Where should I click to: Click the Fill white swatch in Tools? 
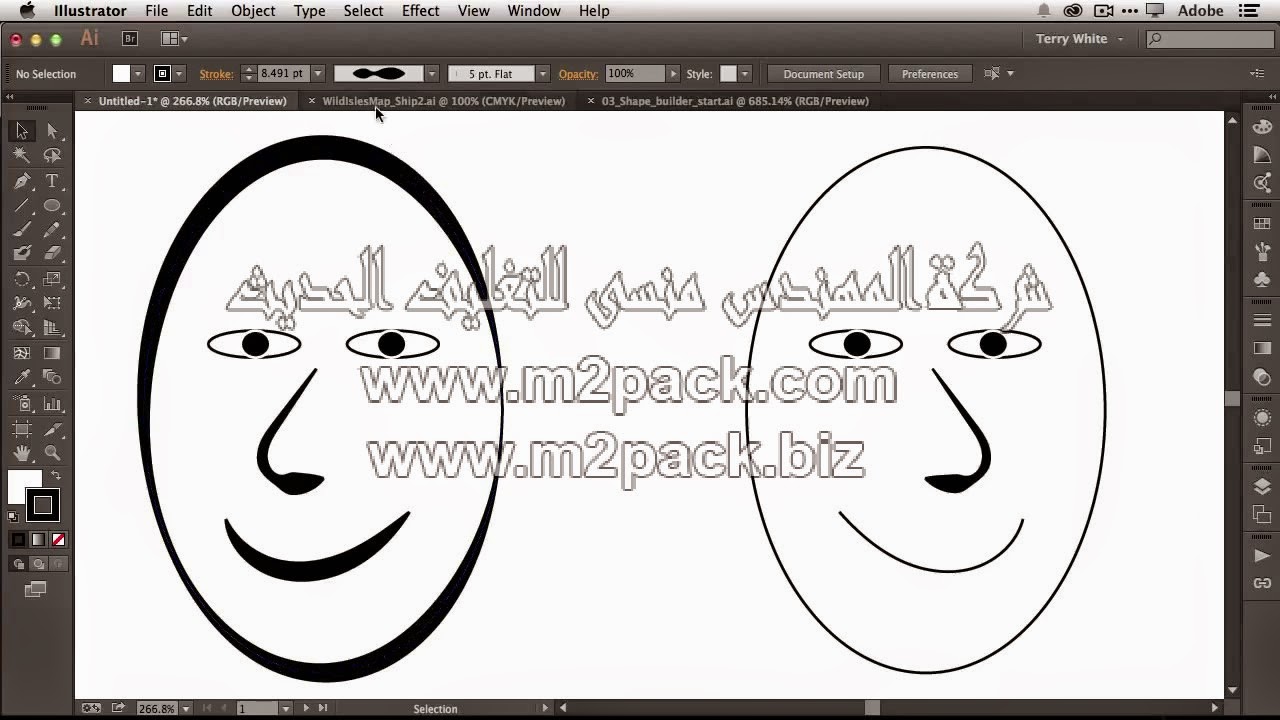[22, 485]
